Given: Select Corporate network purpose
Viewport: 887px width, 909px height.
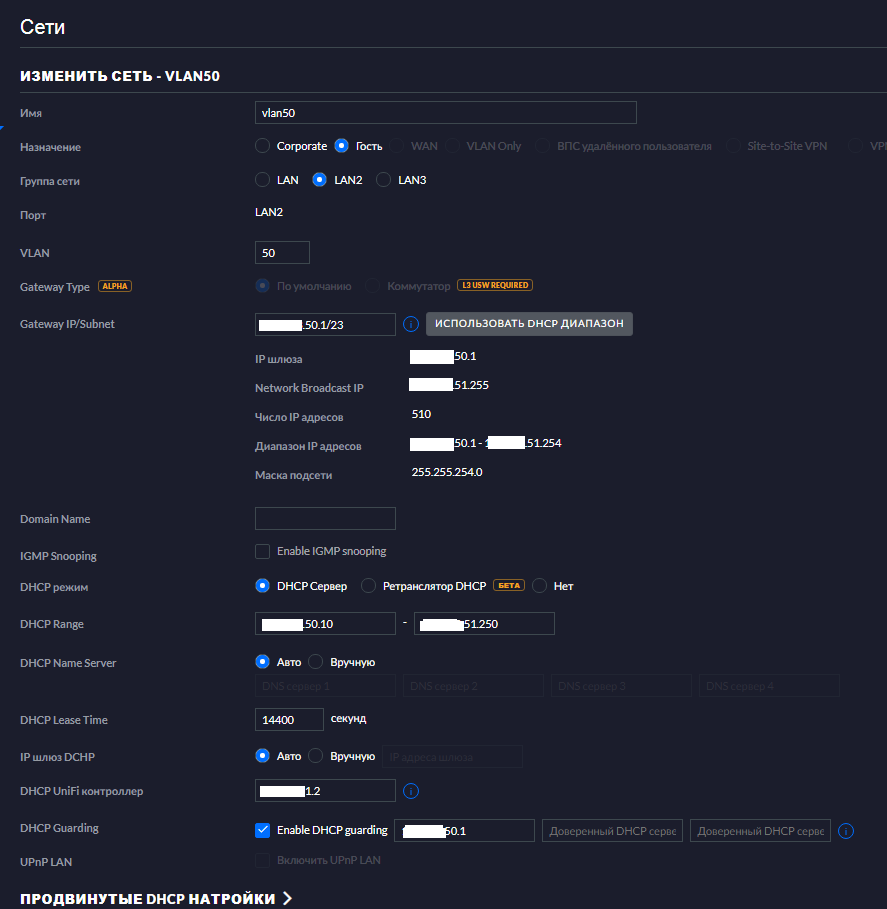Looking at the screenshot, I should pyautogui.click(x=263, y=146).
